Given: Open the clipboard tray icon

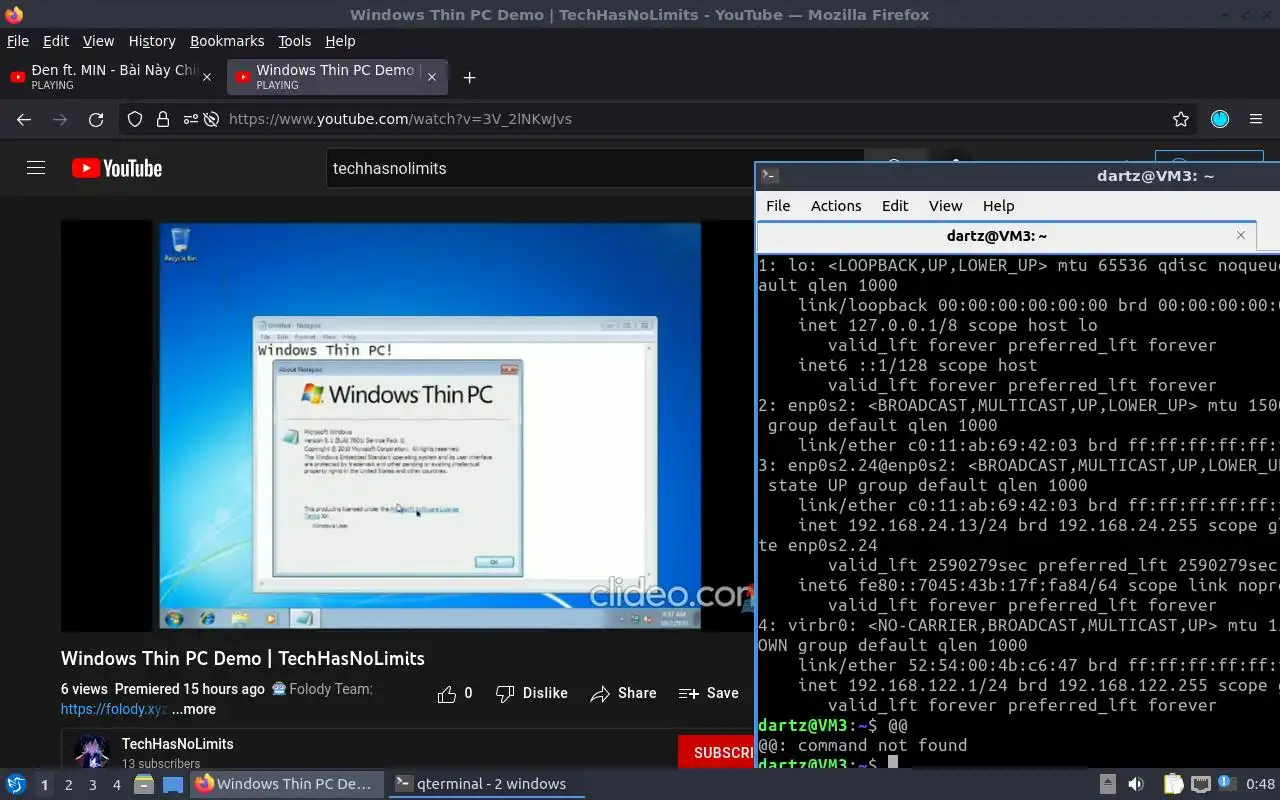Looking at the screenshot, I should pos(1173,784).
